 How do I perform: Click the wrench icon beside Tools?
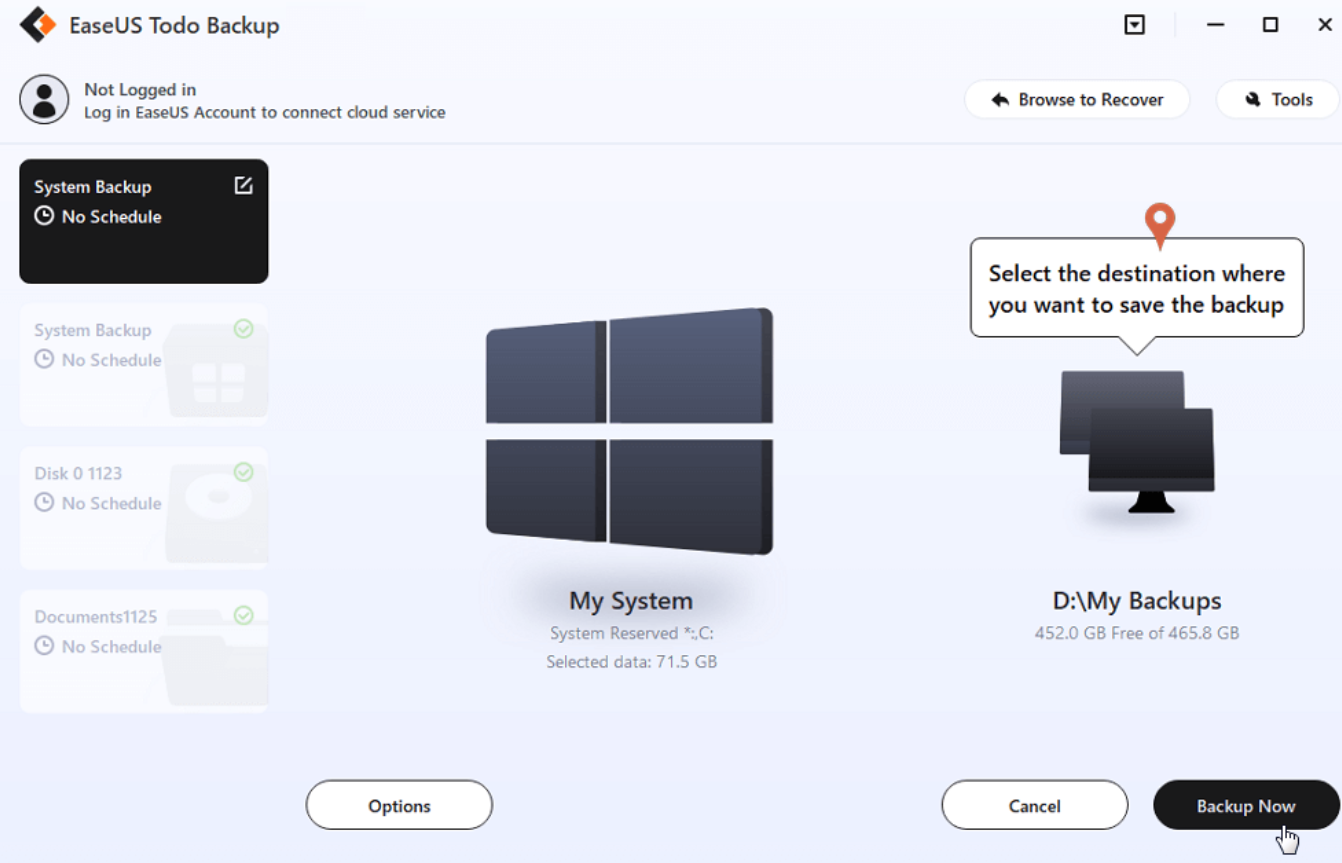click(1253, 99)
